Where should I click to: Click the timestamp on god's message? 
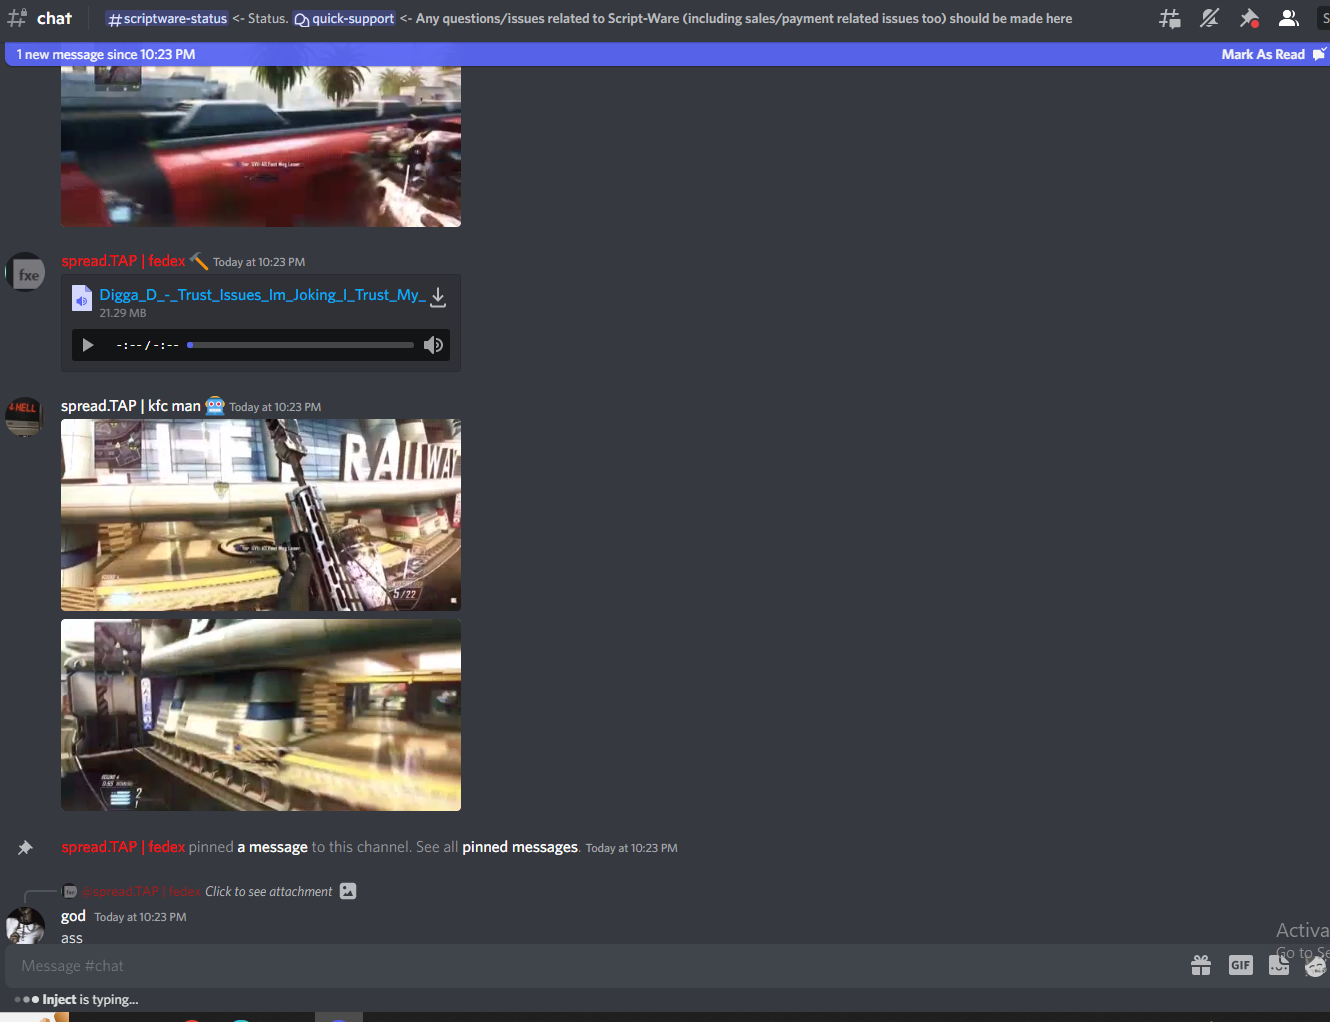click(x=140, y=917)
